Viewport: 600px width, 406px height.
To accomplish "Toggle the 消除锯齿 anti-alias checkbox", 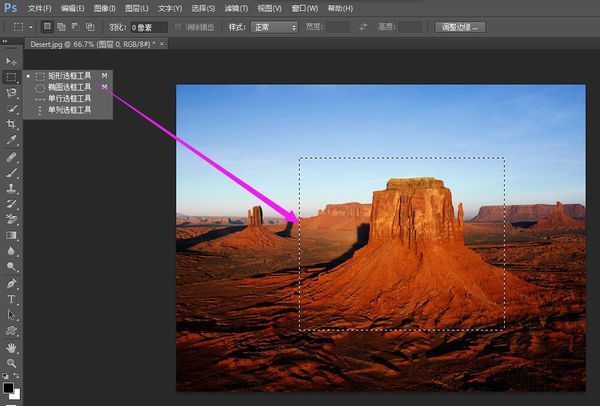I will (179, 27).
